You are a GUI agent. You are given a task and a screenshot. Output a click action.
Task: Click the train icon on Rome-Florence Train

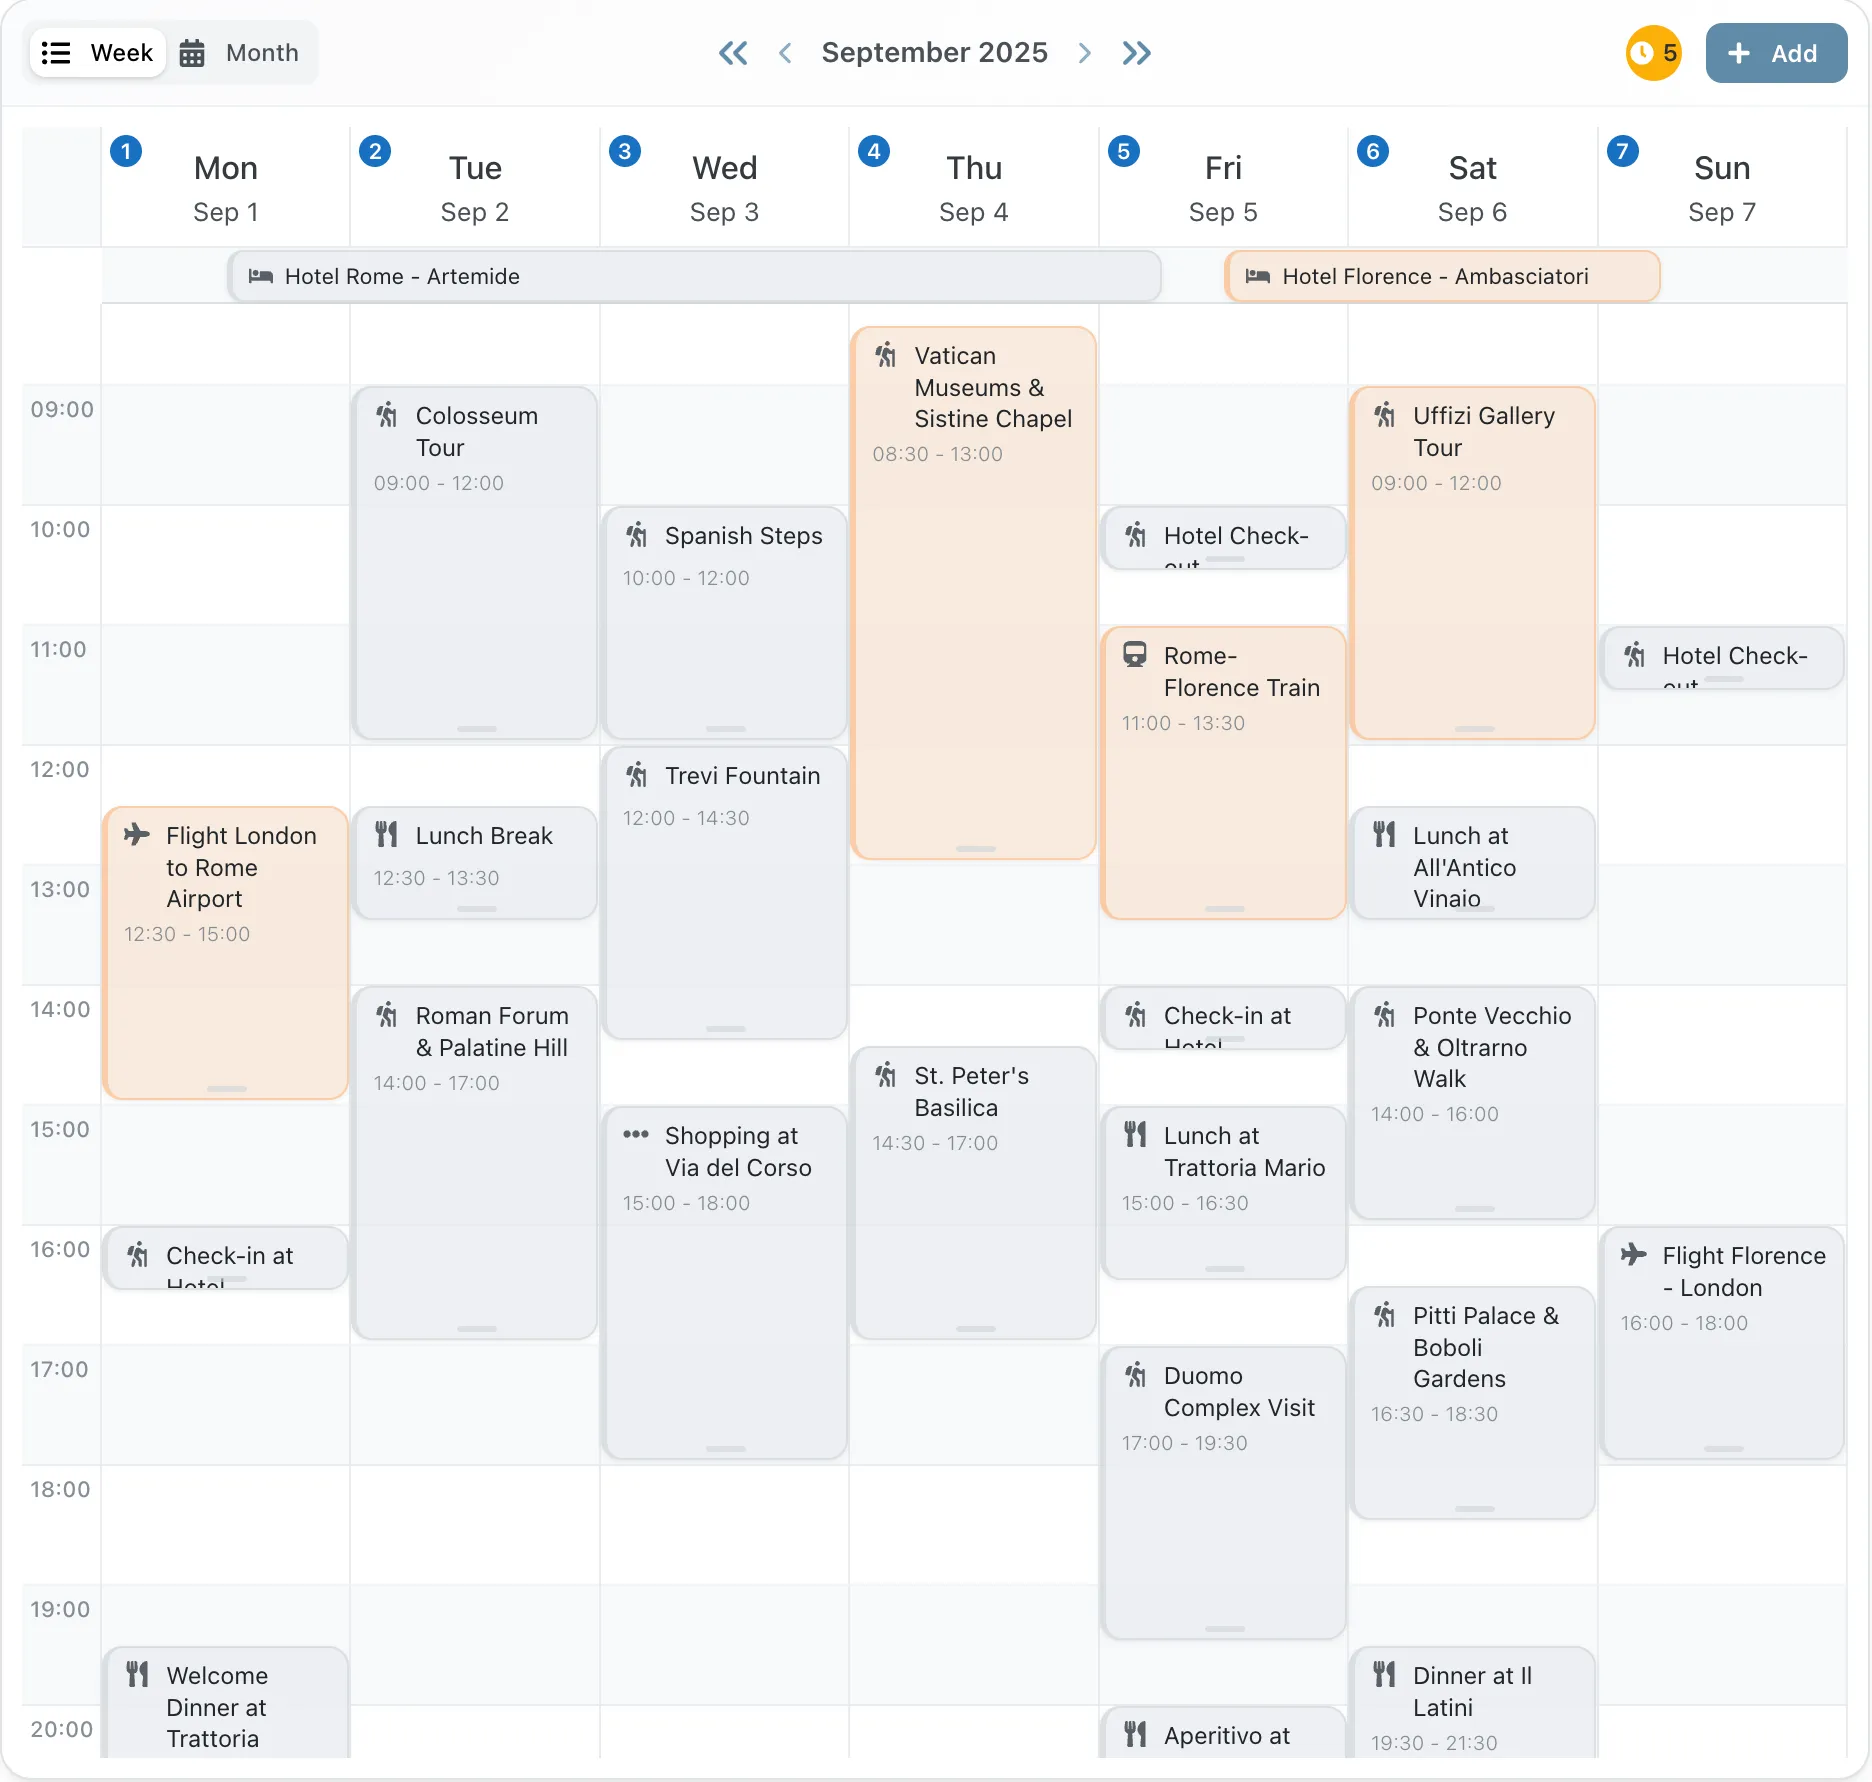(x=1135, y=655)
